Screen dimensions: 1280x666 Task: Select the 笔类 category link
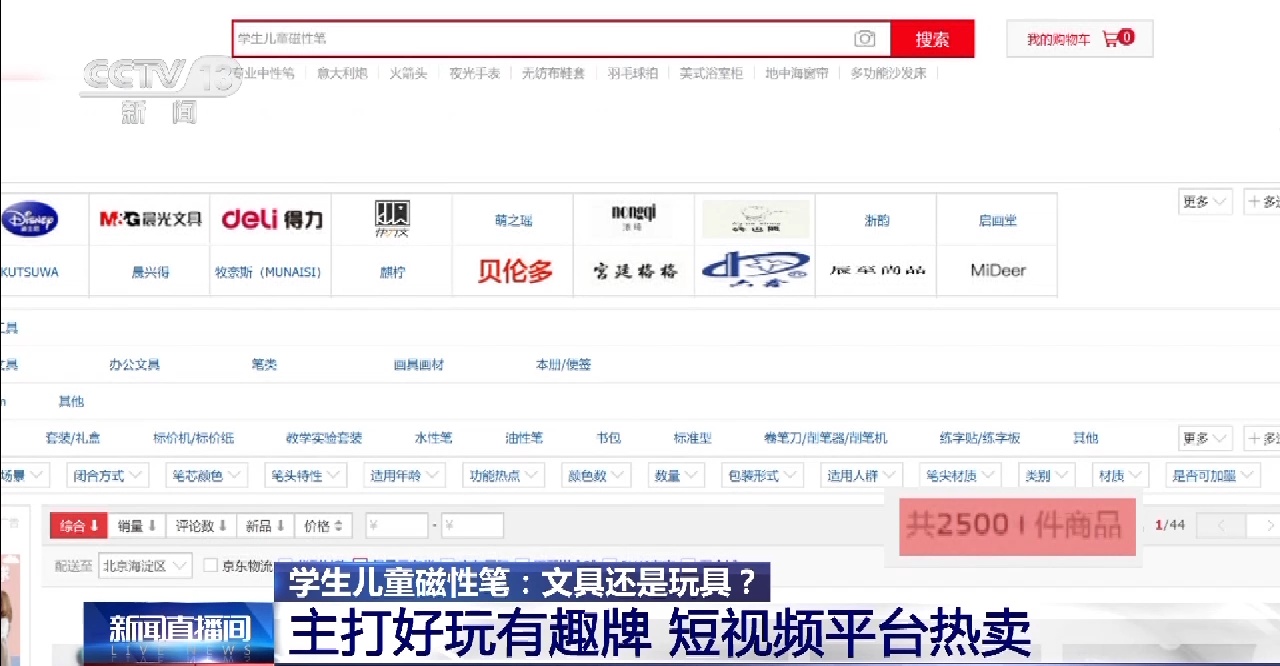pyautogui.click(x=264, y=365)
